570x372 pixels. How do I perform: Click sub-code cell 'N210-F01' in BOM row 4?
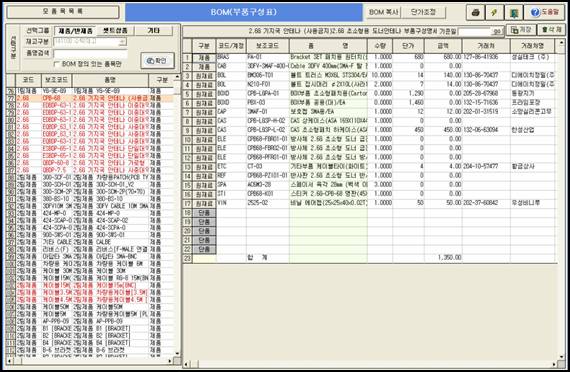click(x=268, y=85)
